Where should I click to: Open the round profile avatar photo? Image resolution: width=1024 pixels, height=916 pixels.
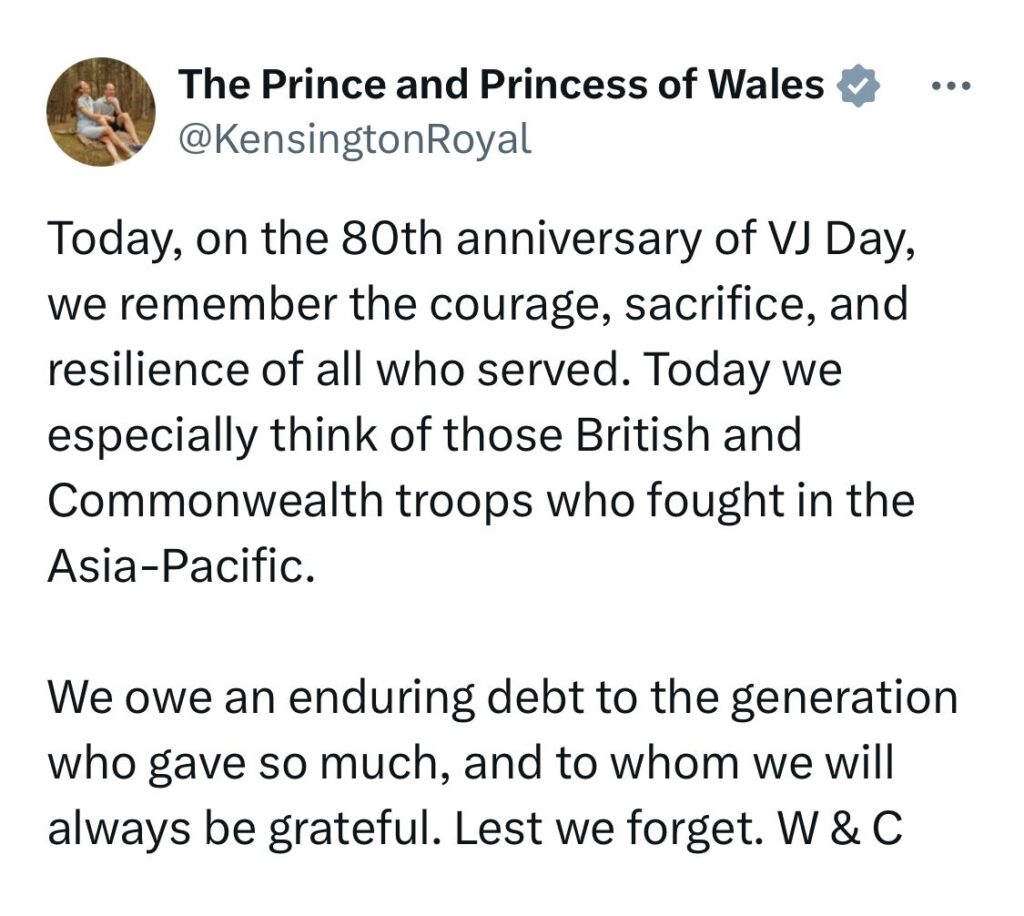coord(101,112)
